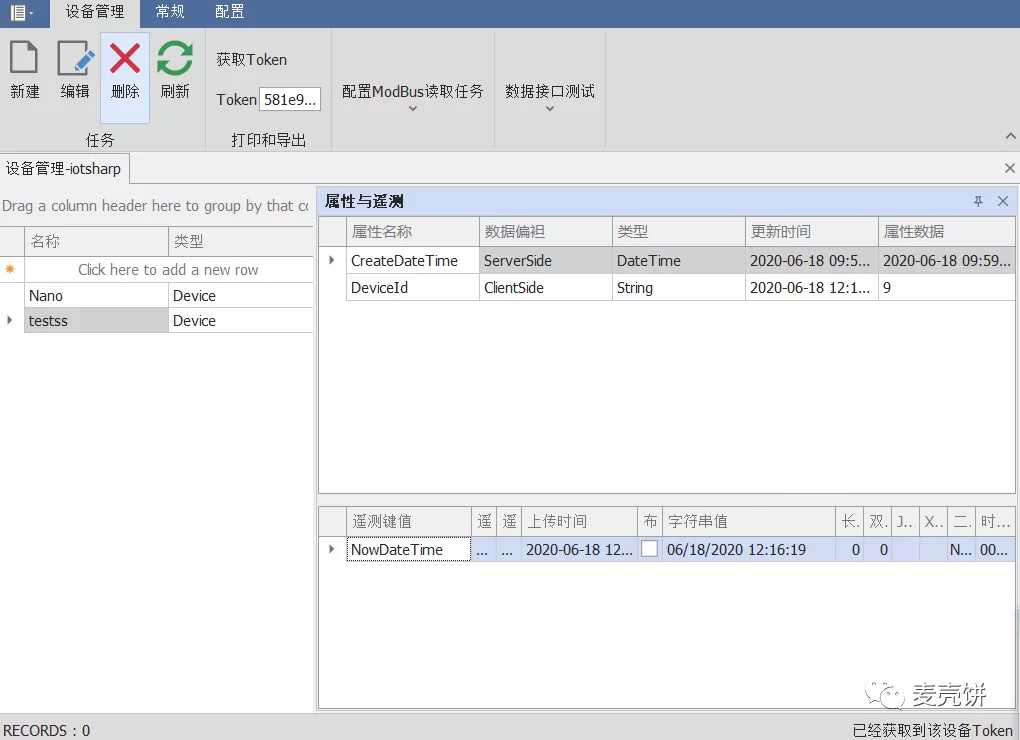The width and height of the screenshot is (1020, 740).
Task: Click the 更新时间 column header
Action: click(x=811, y=231)
